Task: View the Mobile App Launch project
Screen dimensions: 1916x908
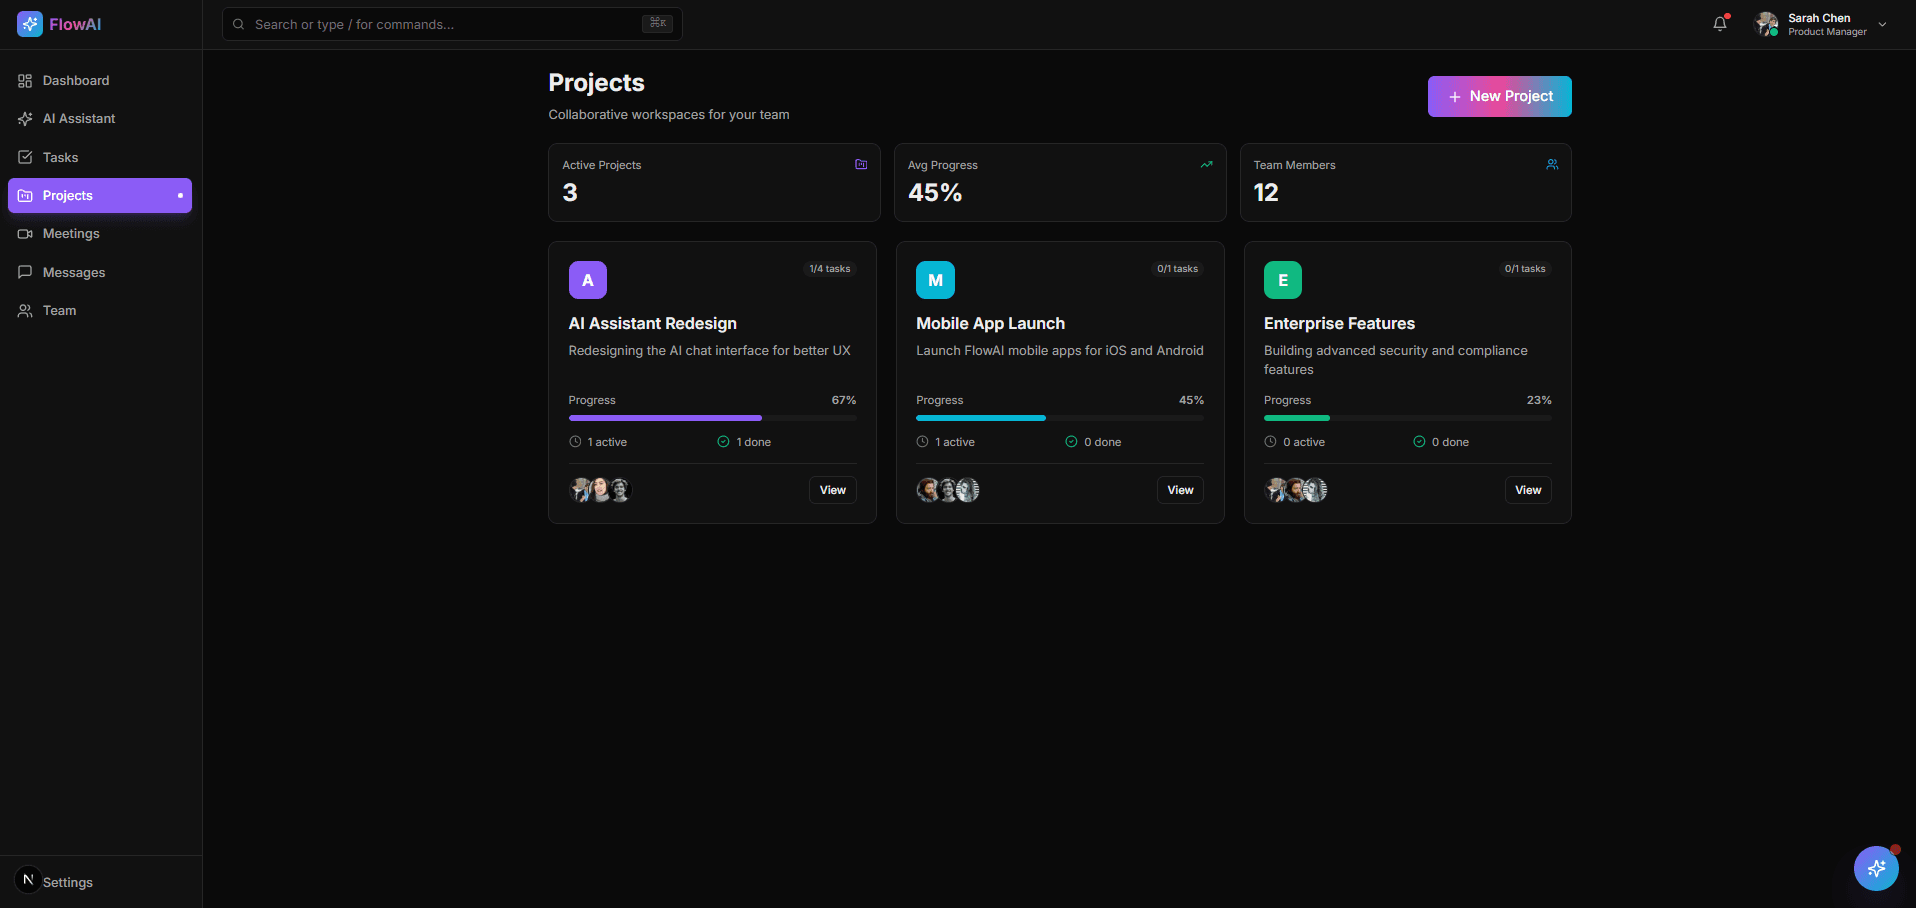Action: 1179,490
